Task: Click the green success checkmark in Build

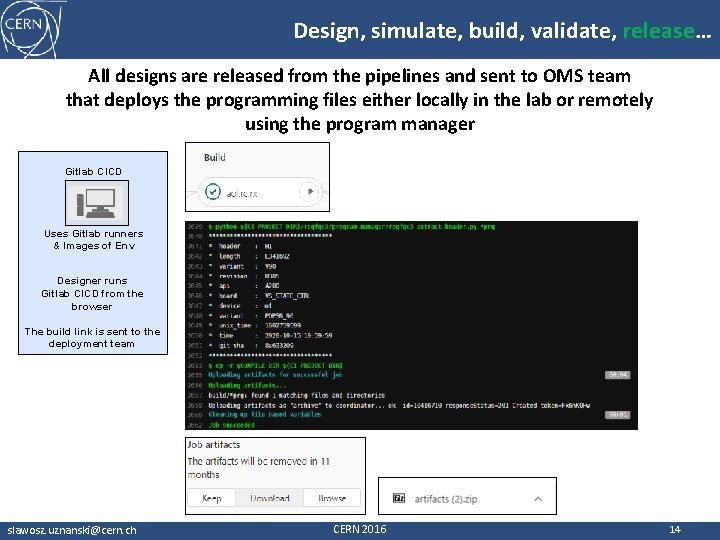Action: click(213, 191)
